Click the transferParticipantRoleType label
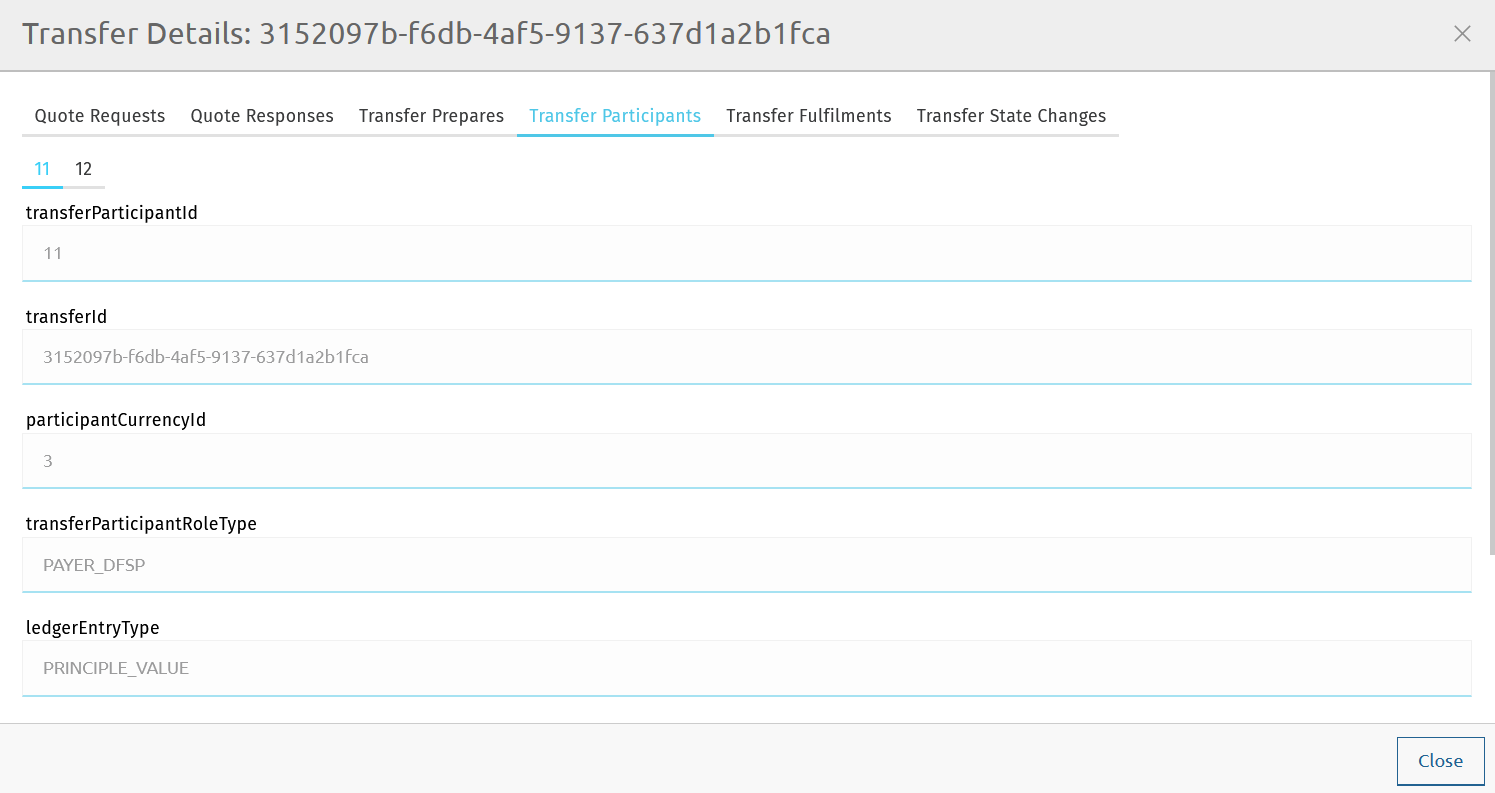The image size is (1495, 793). [x=141, y=524]
